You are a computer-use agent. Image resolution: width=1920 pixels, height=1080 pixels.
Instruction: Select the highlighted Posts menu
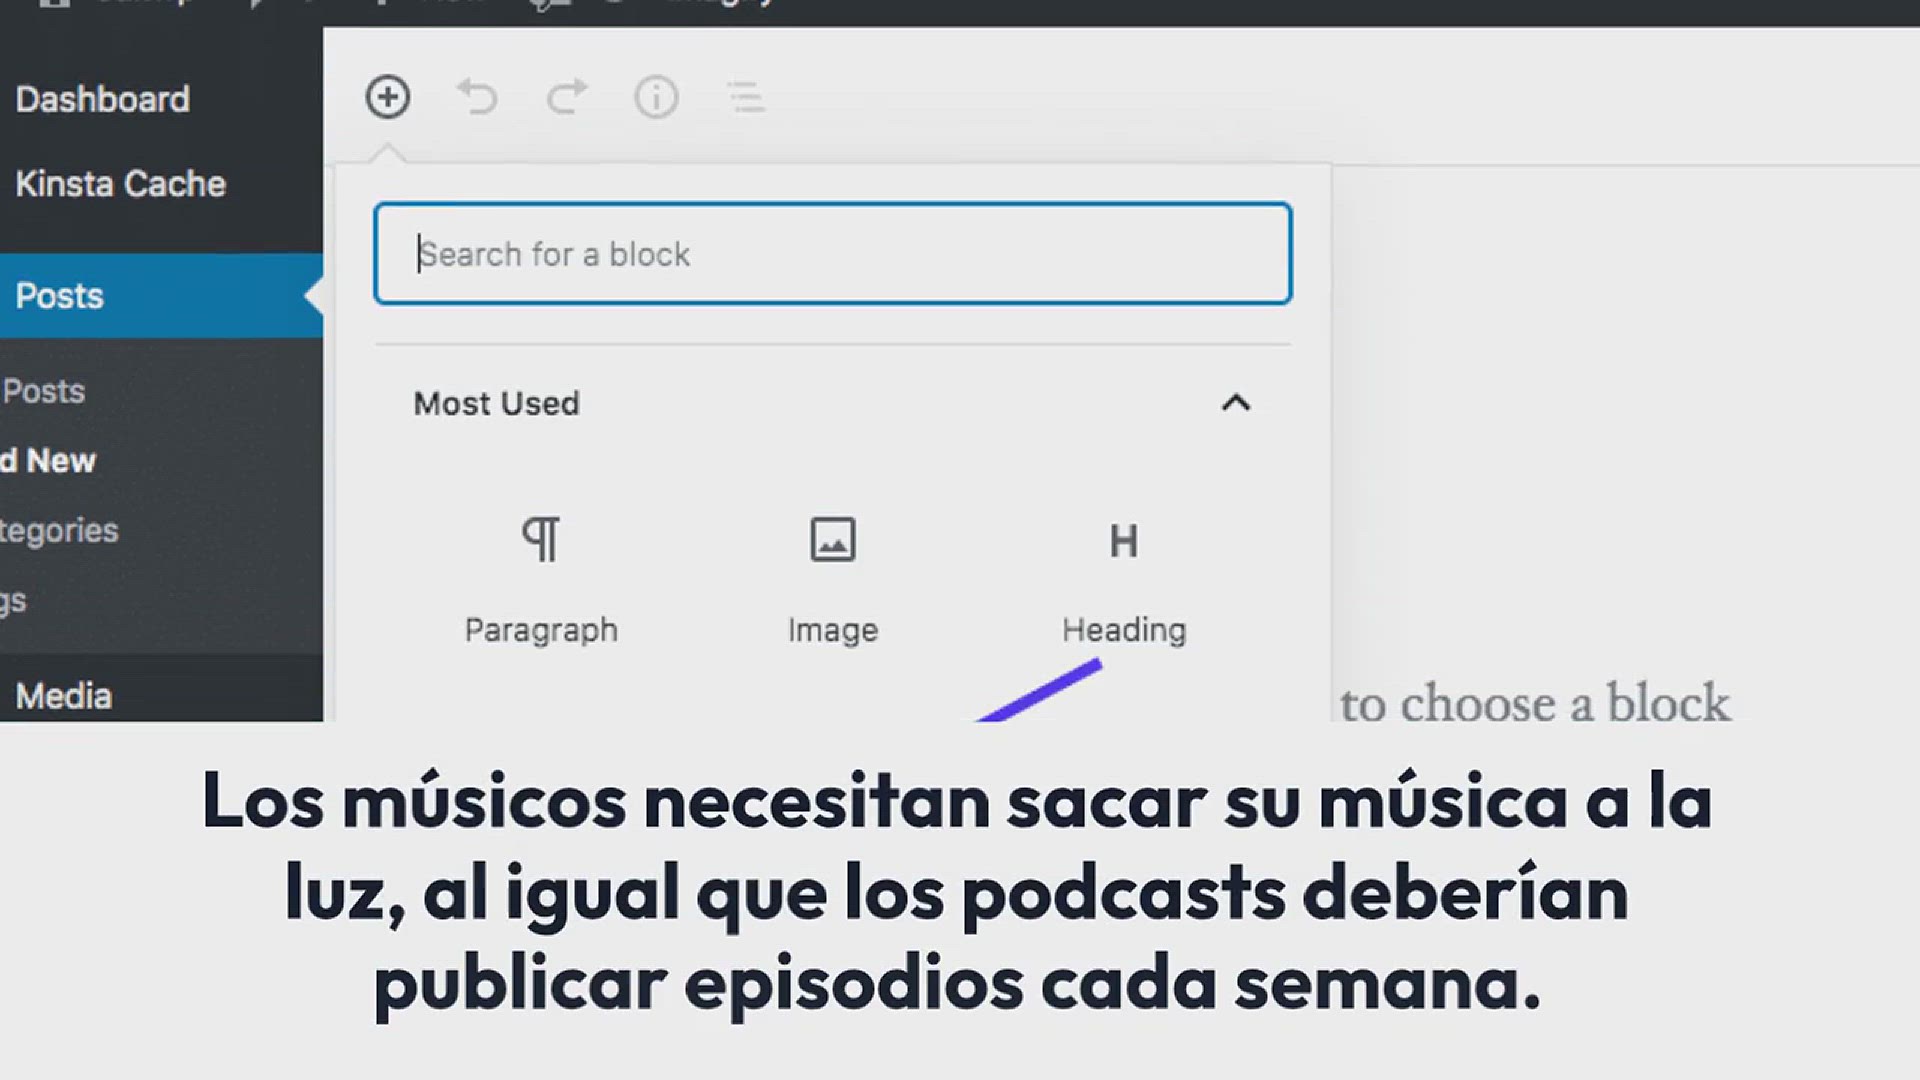(60, 296)
